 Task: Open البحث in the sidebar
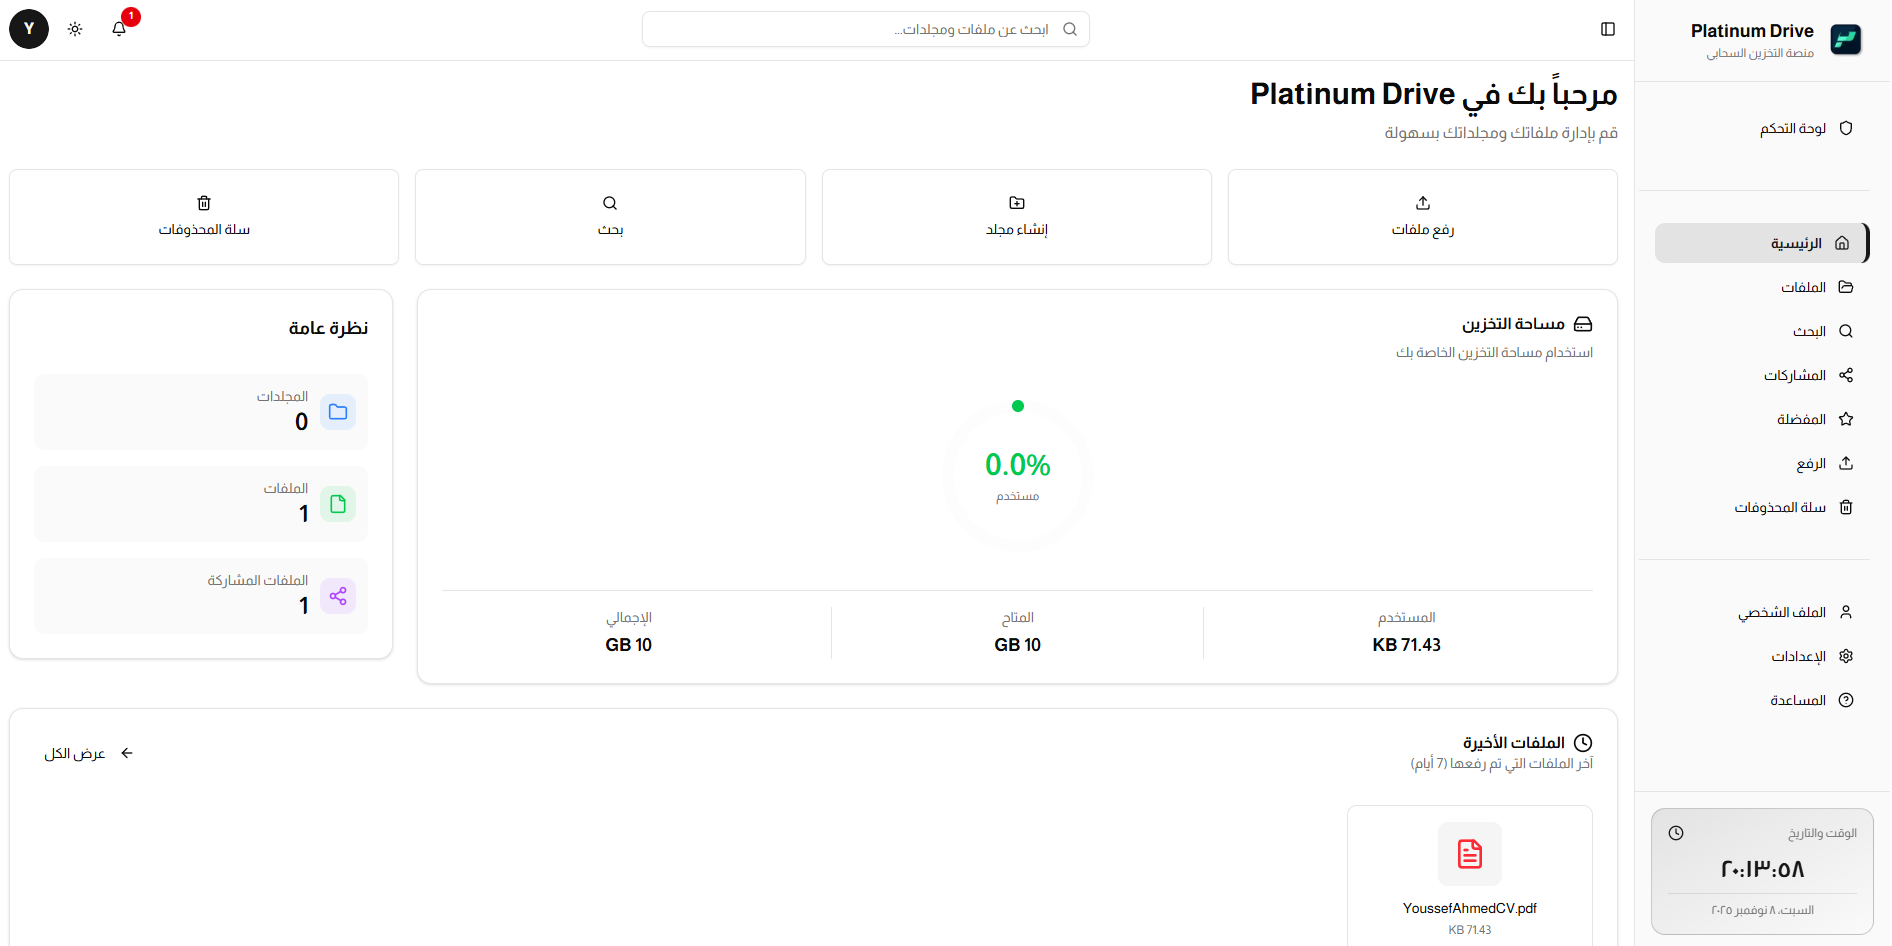point(1762,331)
